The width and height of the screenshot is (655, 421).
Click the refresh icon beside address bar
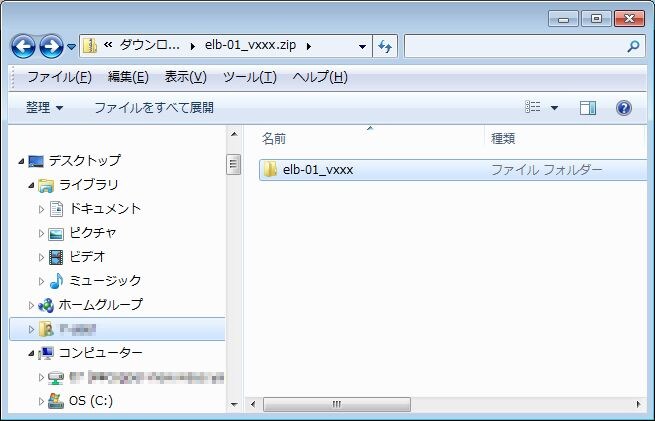(x=386, y=46)
